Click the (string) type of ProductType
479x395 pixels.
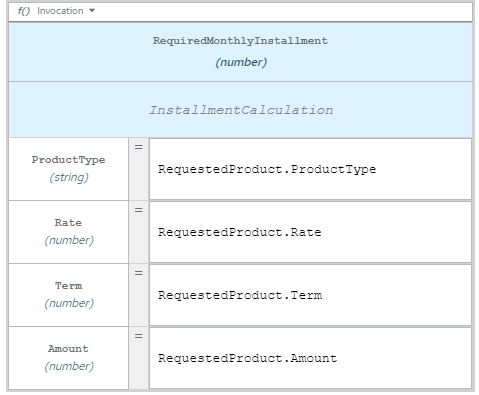[69, 177]
